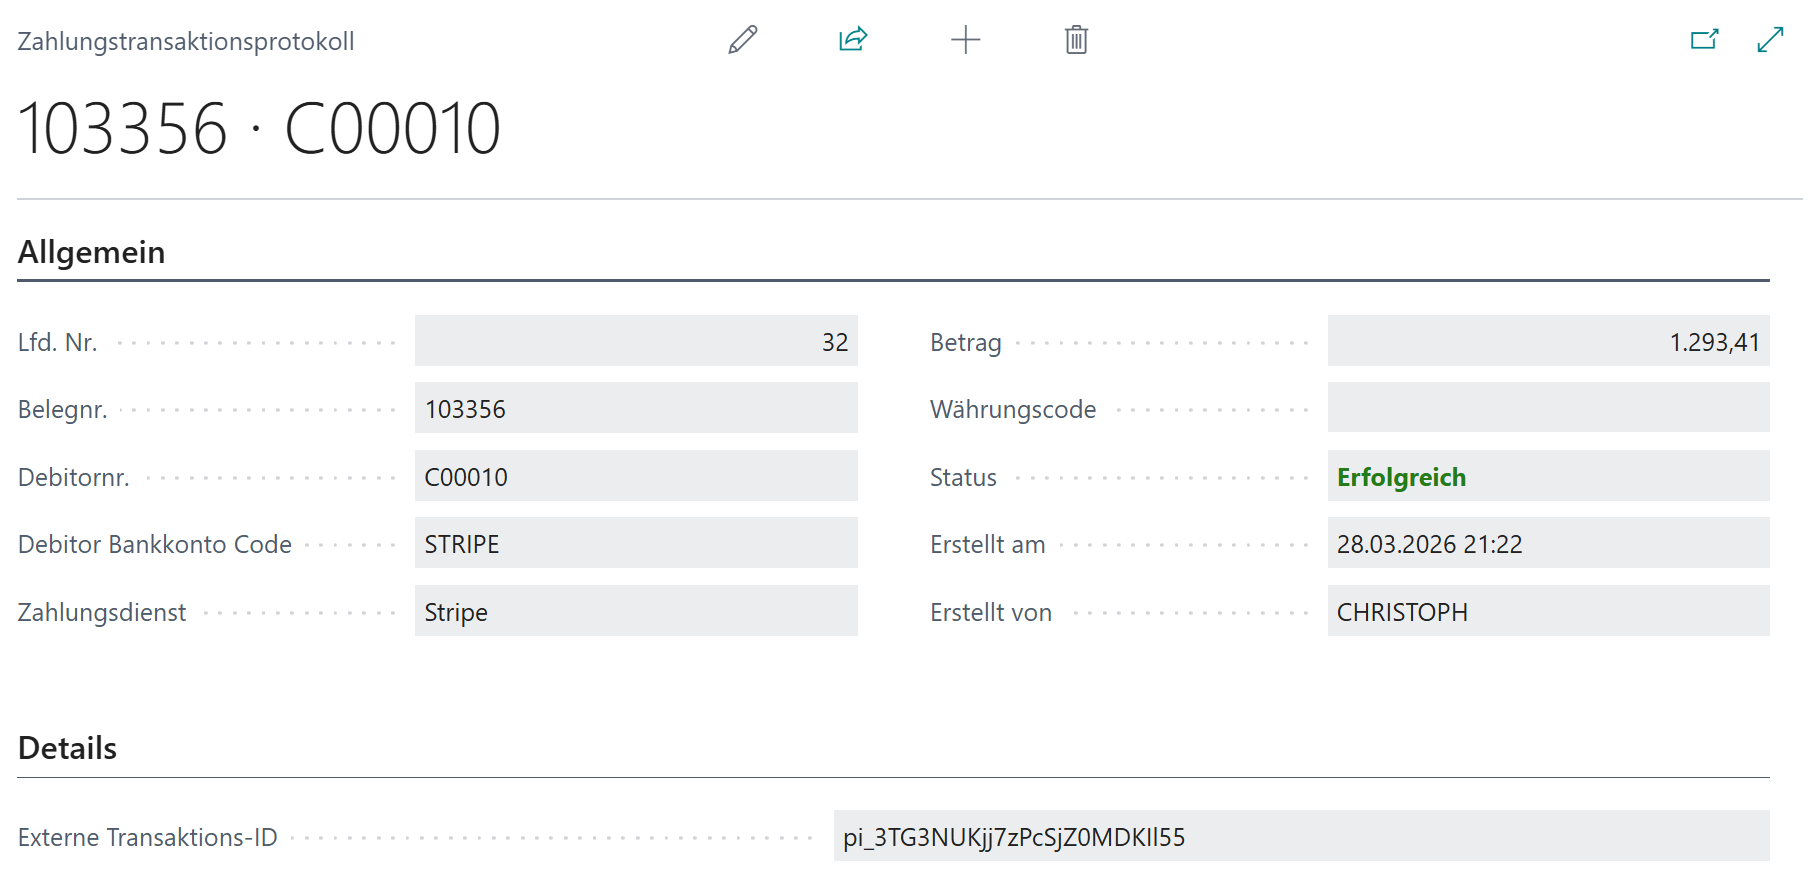Open the share icon menu

pyautogui.click(x=853, y=40)
